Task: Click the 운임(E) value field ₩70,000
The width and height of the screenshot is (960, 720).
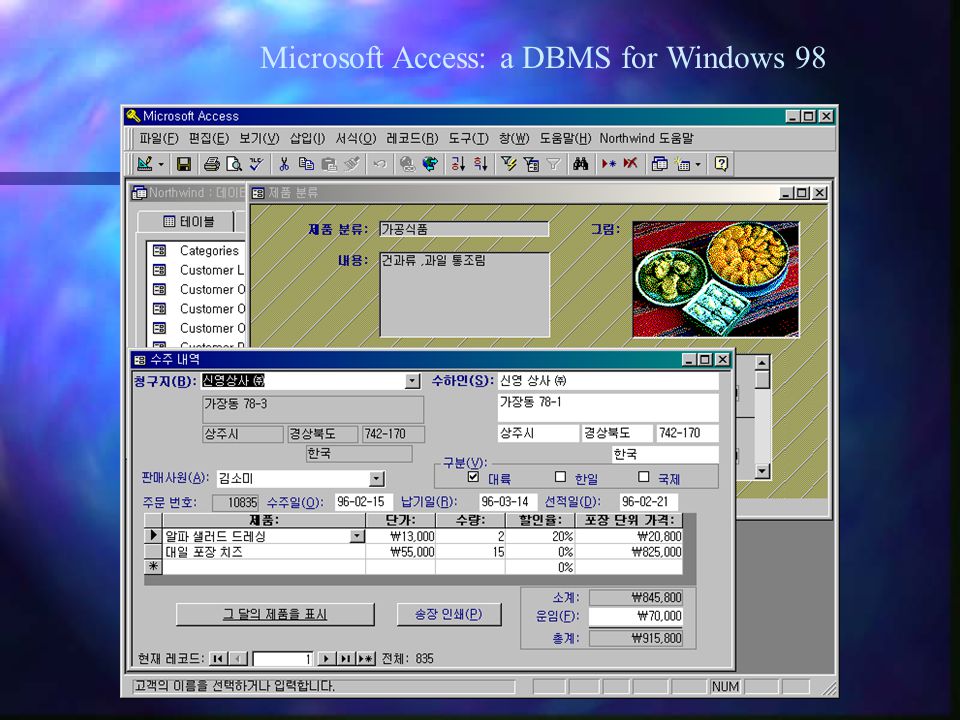Action: (636, 616)
